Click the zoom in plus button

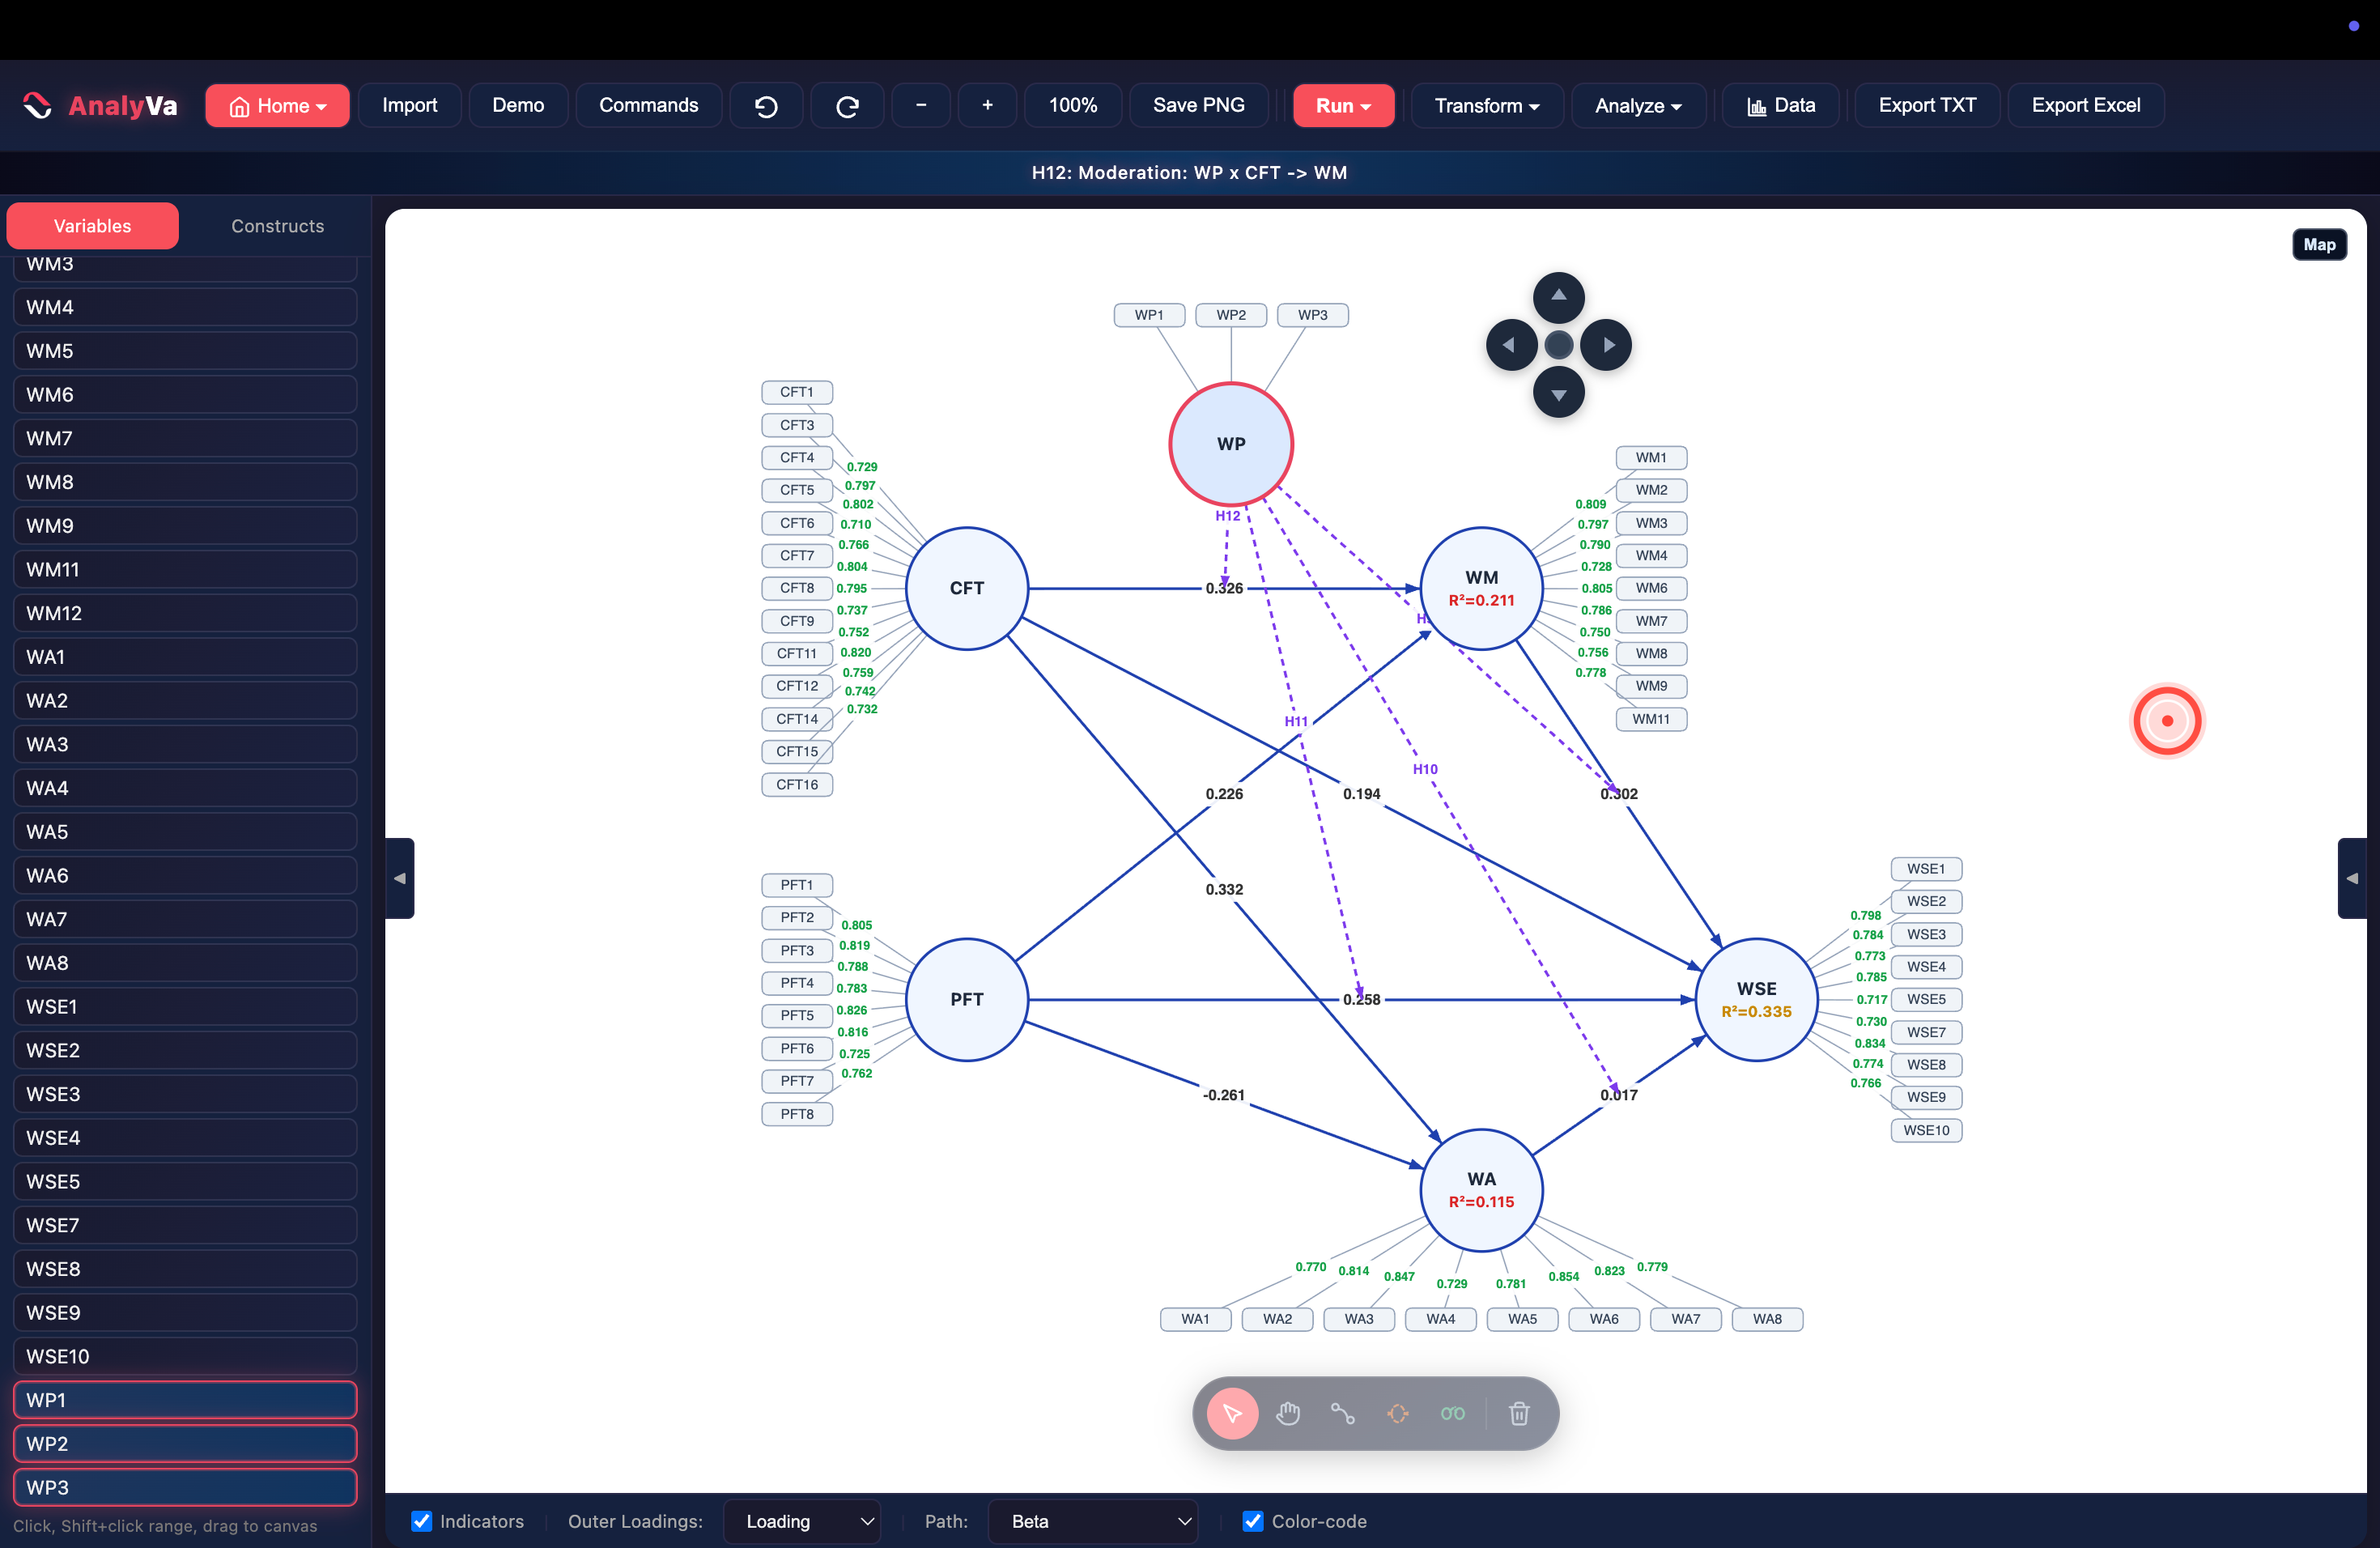click(x=987, y=106)
